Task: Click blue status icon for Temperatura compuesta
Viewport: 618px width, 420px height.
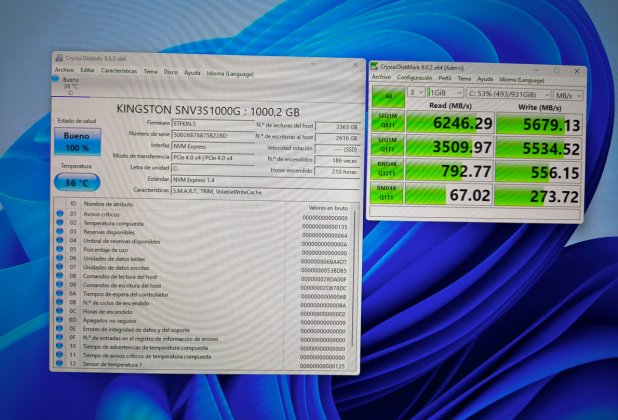Action: pyautogui.click(x=60, y=222)
